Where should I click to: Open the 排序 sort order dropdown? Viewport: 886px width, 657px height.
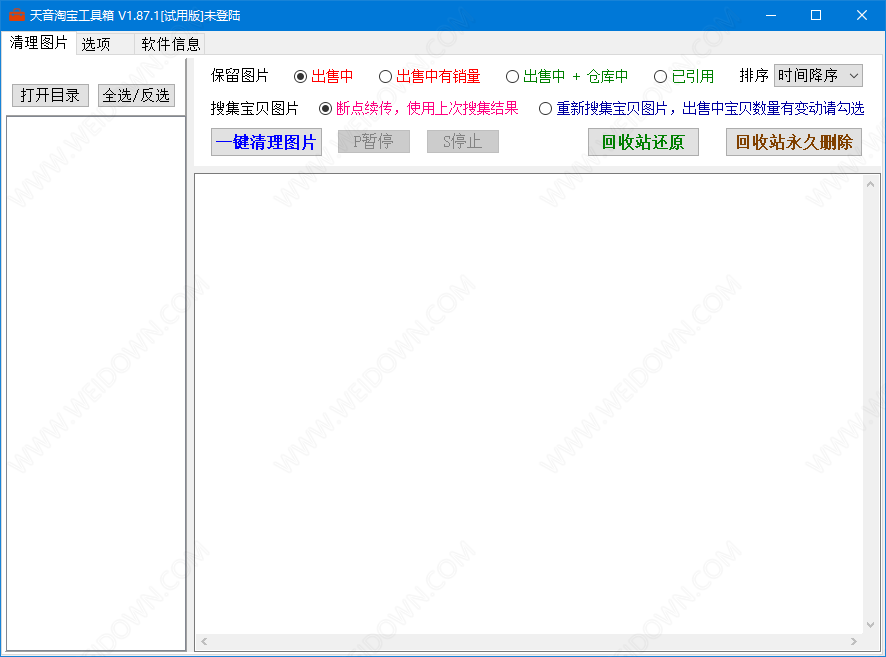818,76
